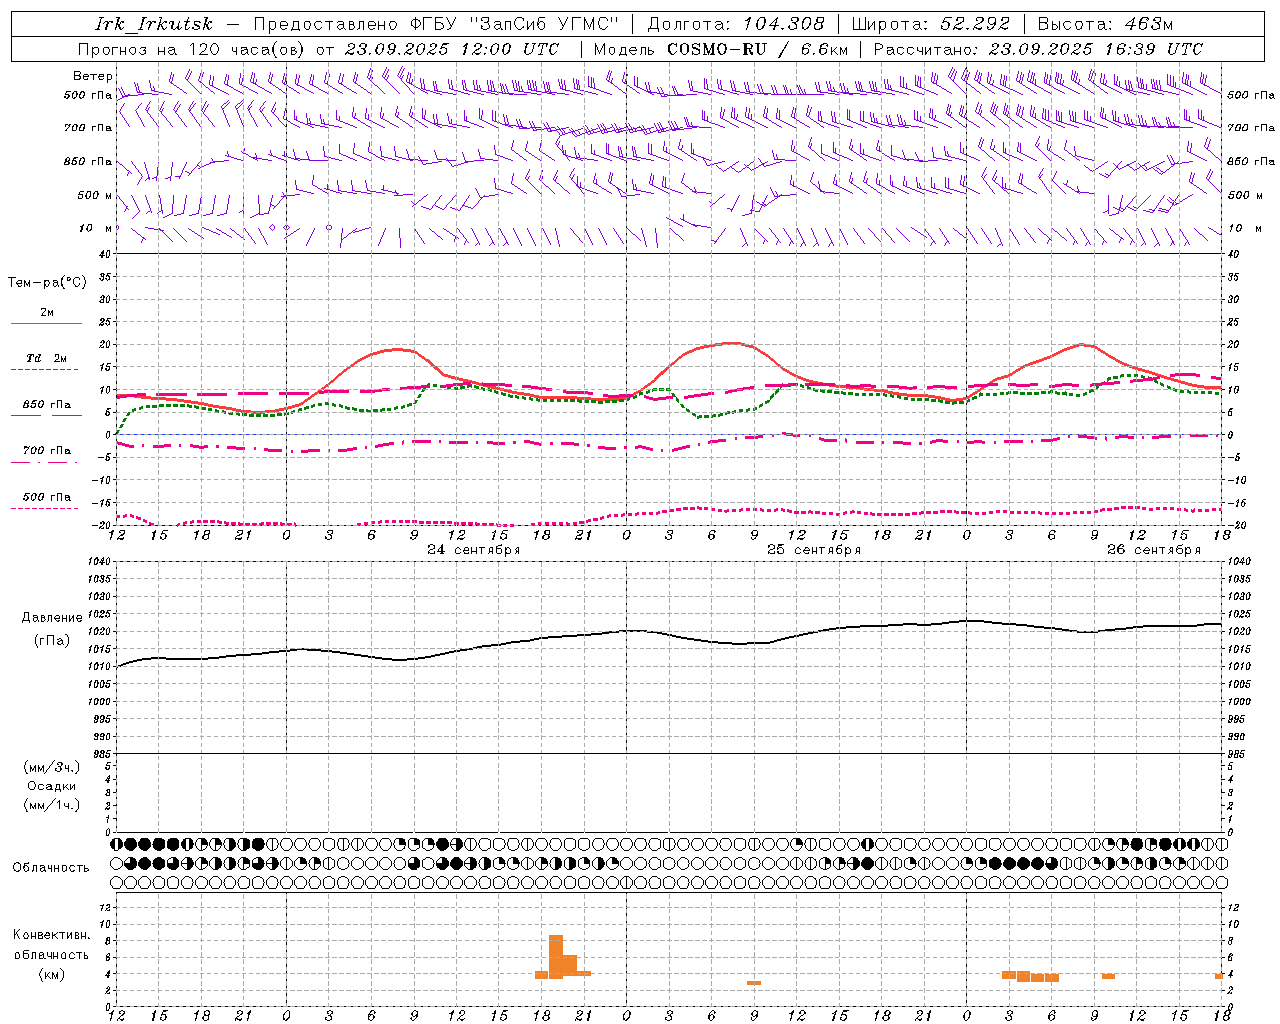Click the Ветер label of wind panel
This screenshot has height=1024, width=1280.
(93, 76)
